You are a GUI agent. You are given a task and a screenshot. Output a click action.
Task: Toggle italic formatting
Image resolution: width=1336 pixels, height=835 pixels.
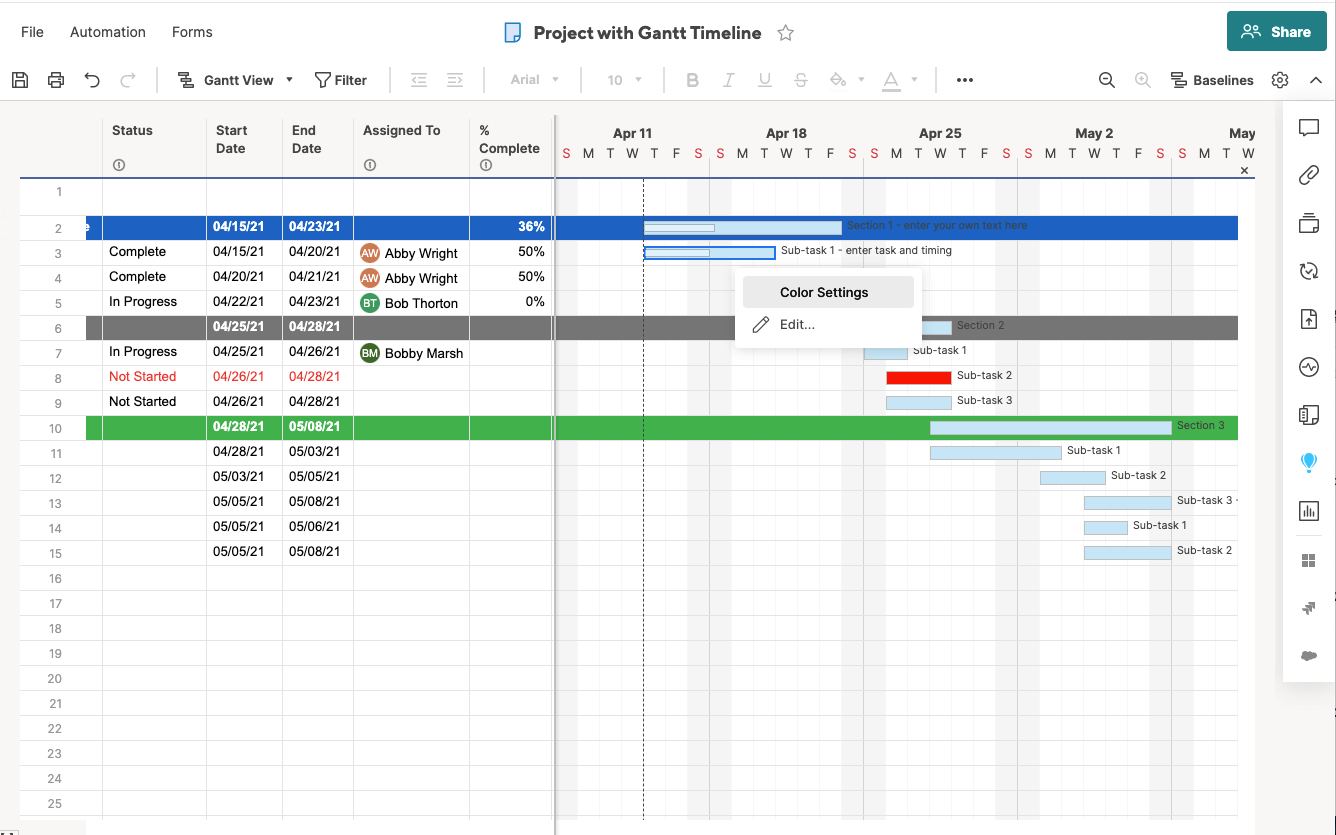tap(728, 80)
